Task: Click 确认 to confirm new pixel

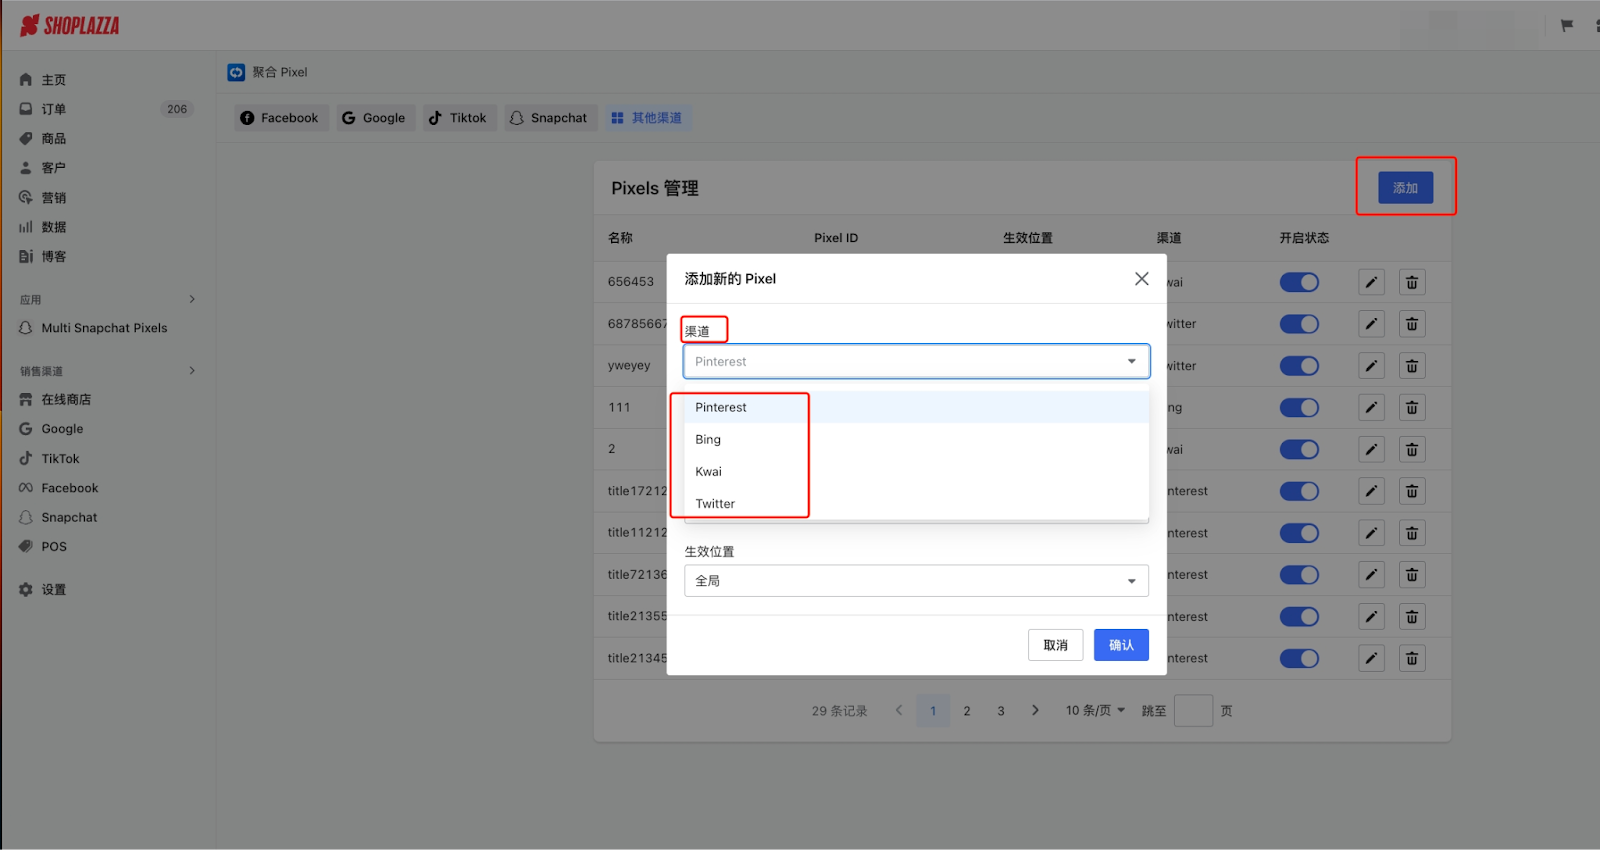Action: [x=1121, y=645]
